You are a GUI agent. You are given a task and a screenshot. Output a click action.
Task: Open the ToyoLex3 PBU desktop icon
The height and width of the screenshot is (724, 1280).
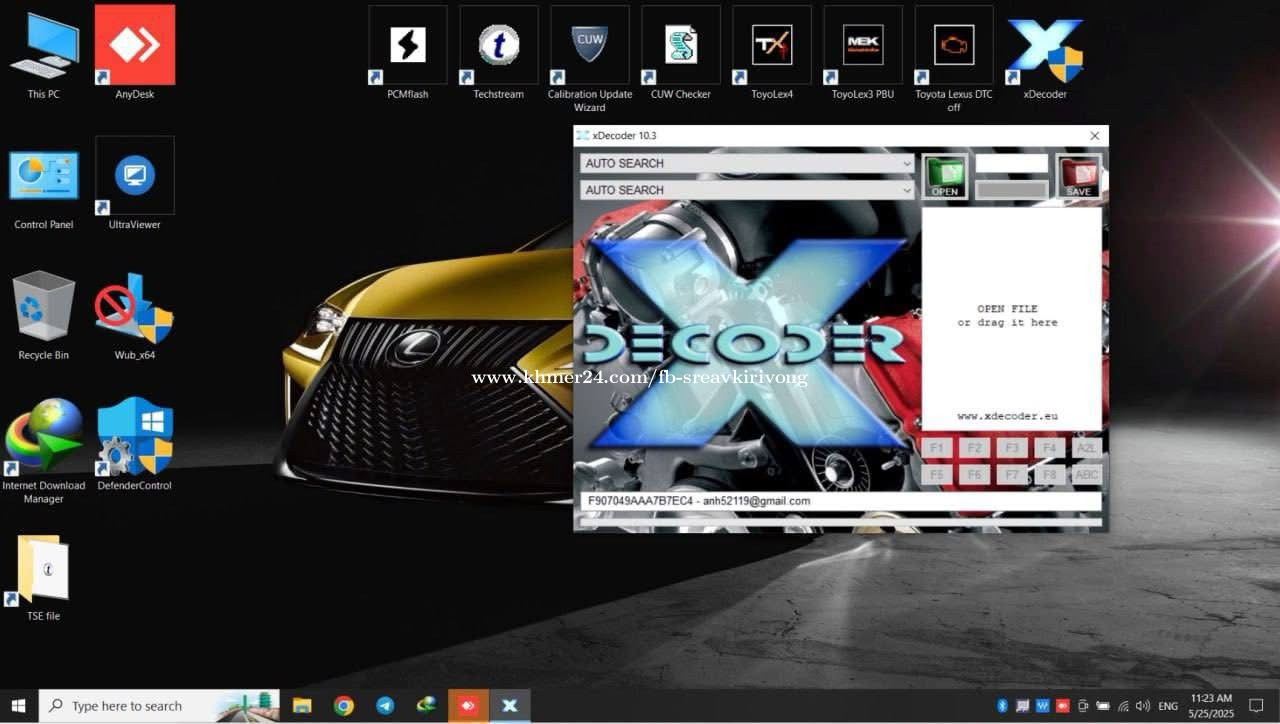pyautogui.click(x=863, y=54)
